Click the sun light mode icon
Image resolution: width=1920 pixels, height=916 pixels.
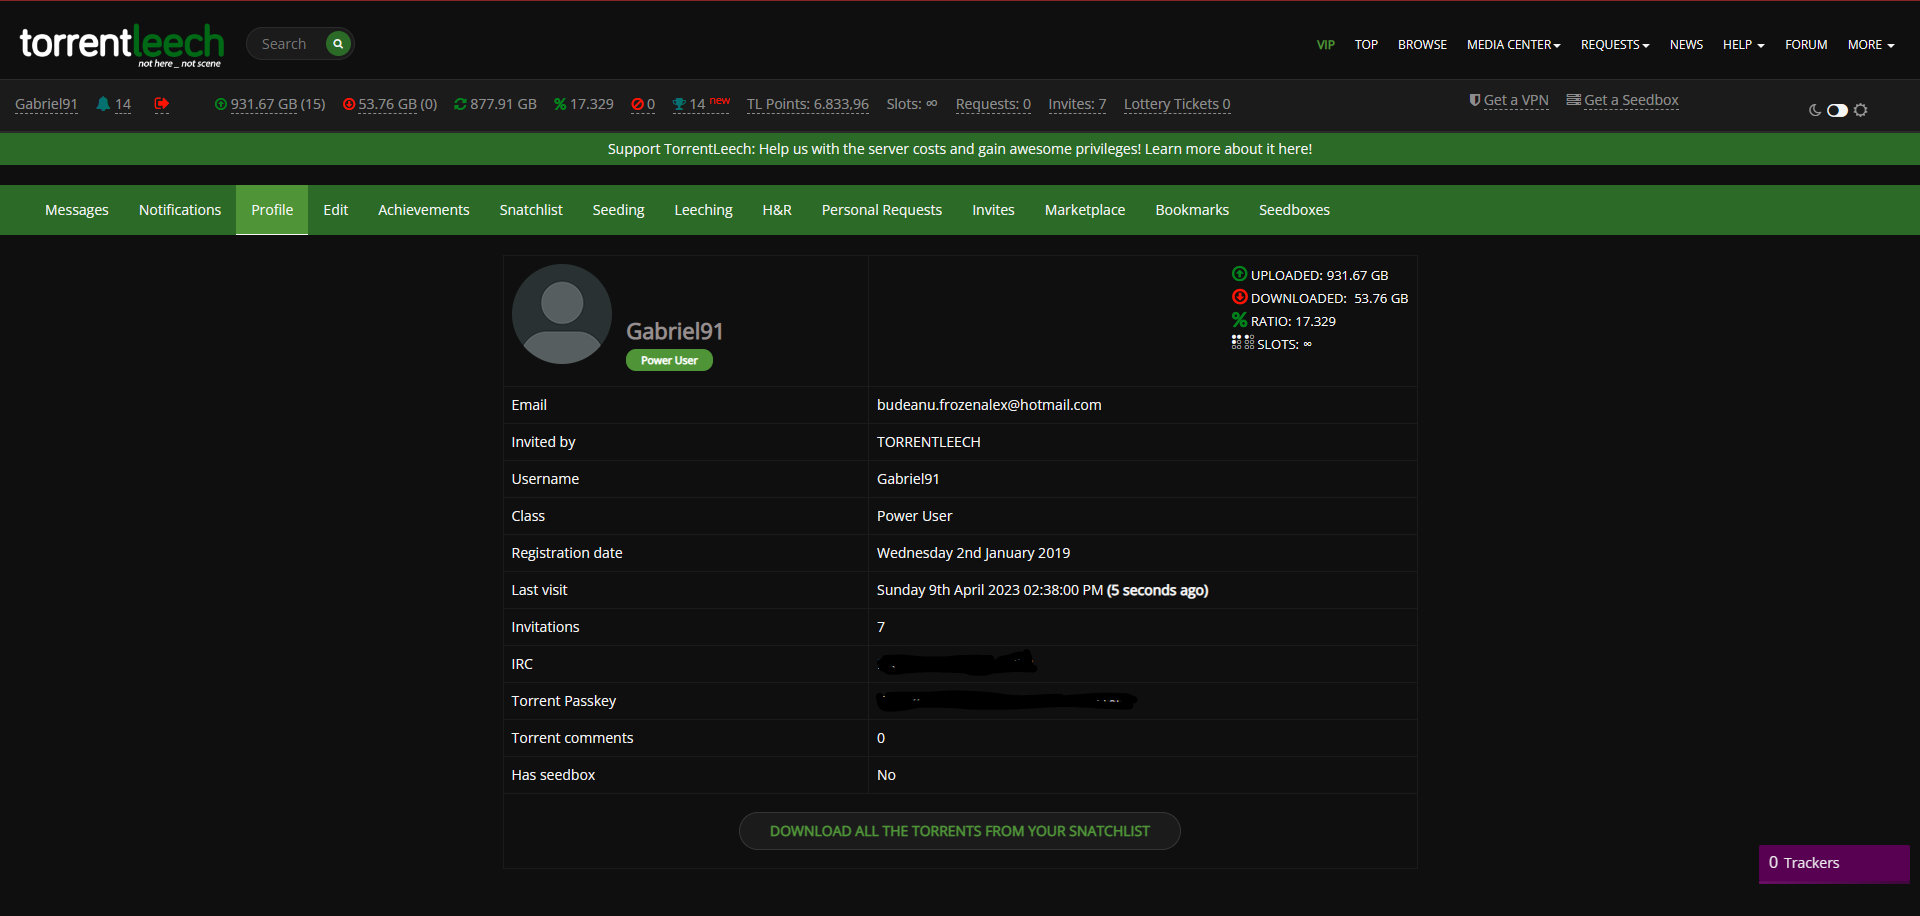(1861, 110)
